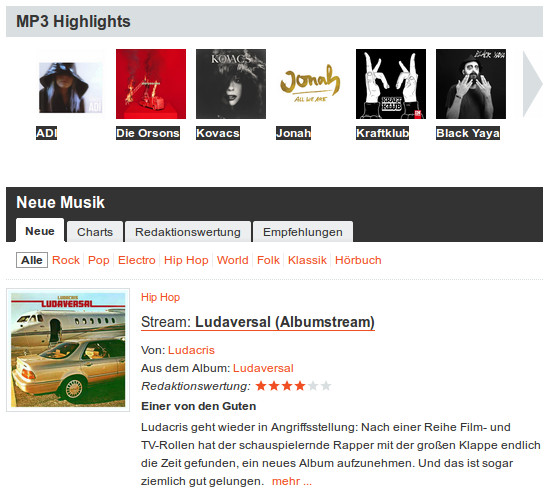Switch to the Charts tab

coord(95,232)
